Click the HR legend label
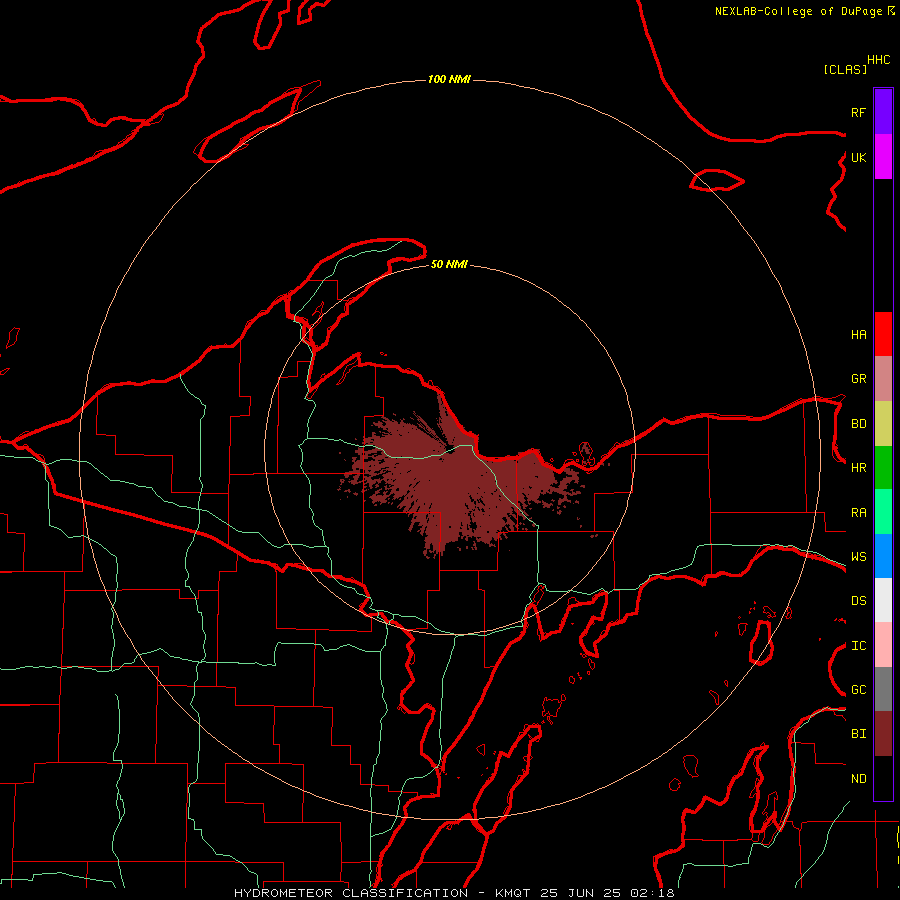900x900 pixels. click(x=859, y=468)
